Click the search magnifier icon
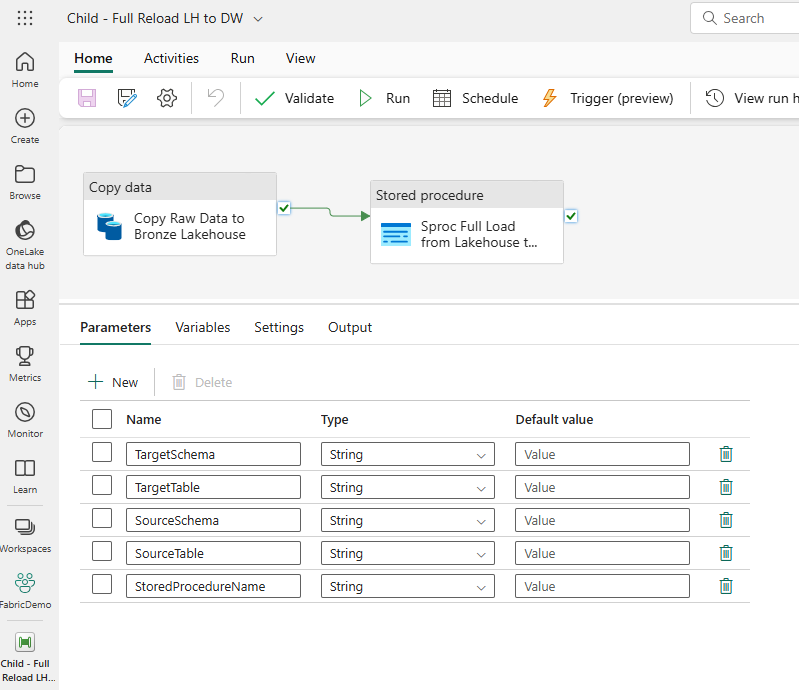Viewport: 799px width, 690px height. [x=709, y=18]
